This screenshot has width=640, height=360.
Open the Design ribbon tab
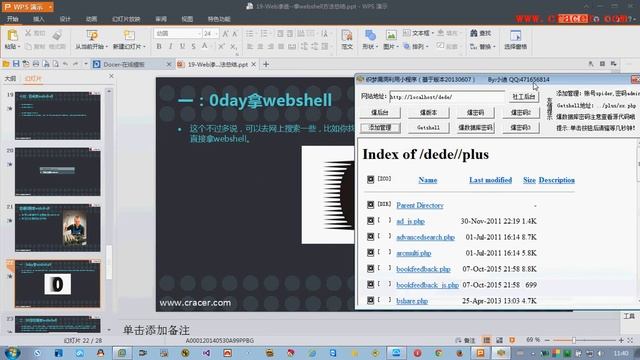point(65,19)
